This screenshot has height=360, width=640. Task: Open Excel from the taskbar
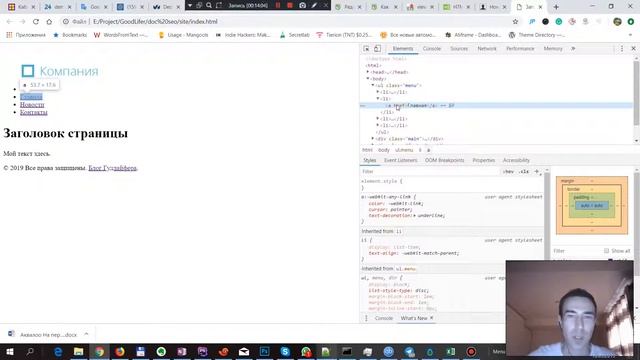pyautogui.click(x=450, y=351)
